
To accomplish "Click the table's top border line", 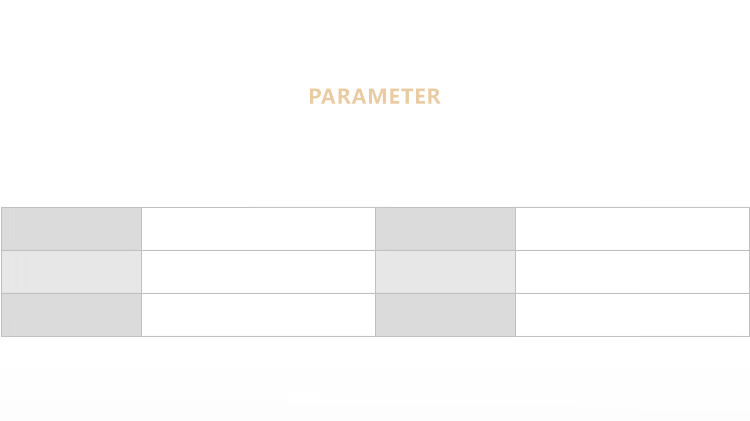I will point(300,207).
